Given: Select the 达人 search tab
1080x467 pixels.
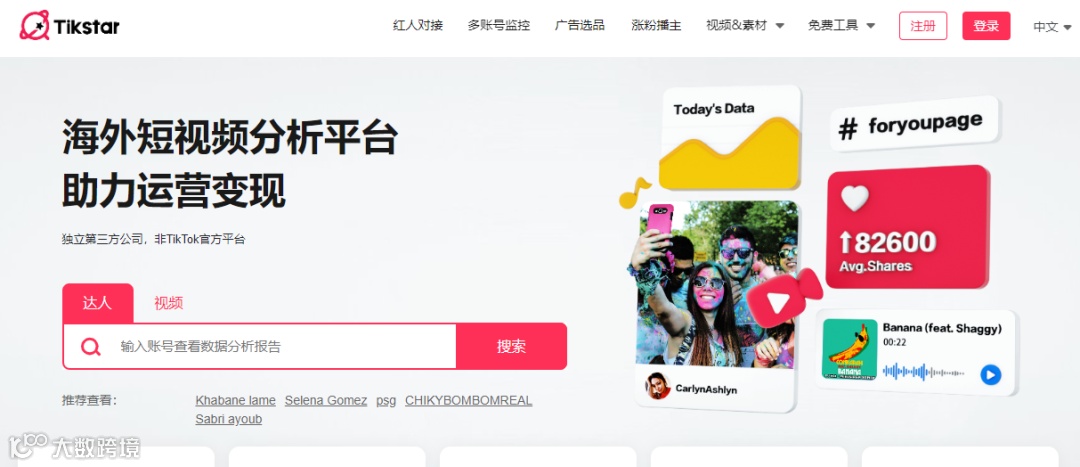Looking at the screenshot, I should tap(98, 303).
